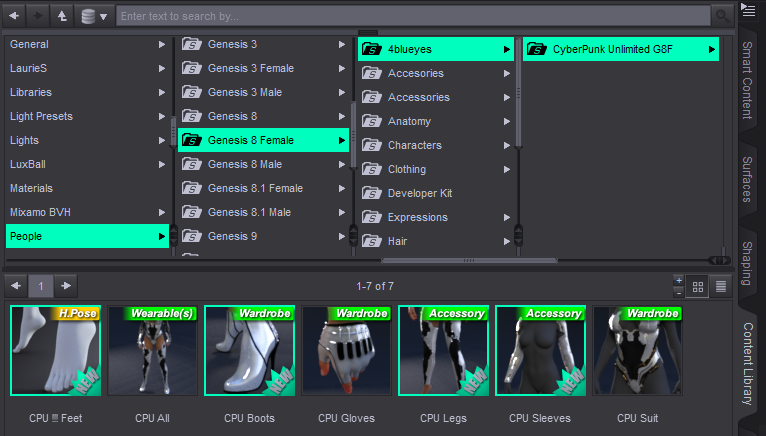The height and width of the screenshot is (436, 766).
Task: Select the General category
Action: point(87,44)
